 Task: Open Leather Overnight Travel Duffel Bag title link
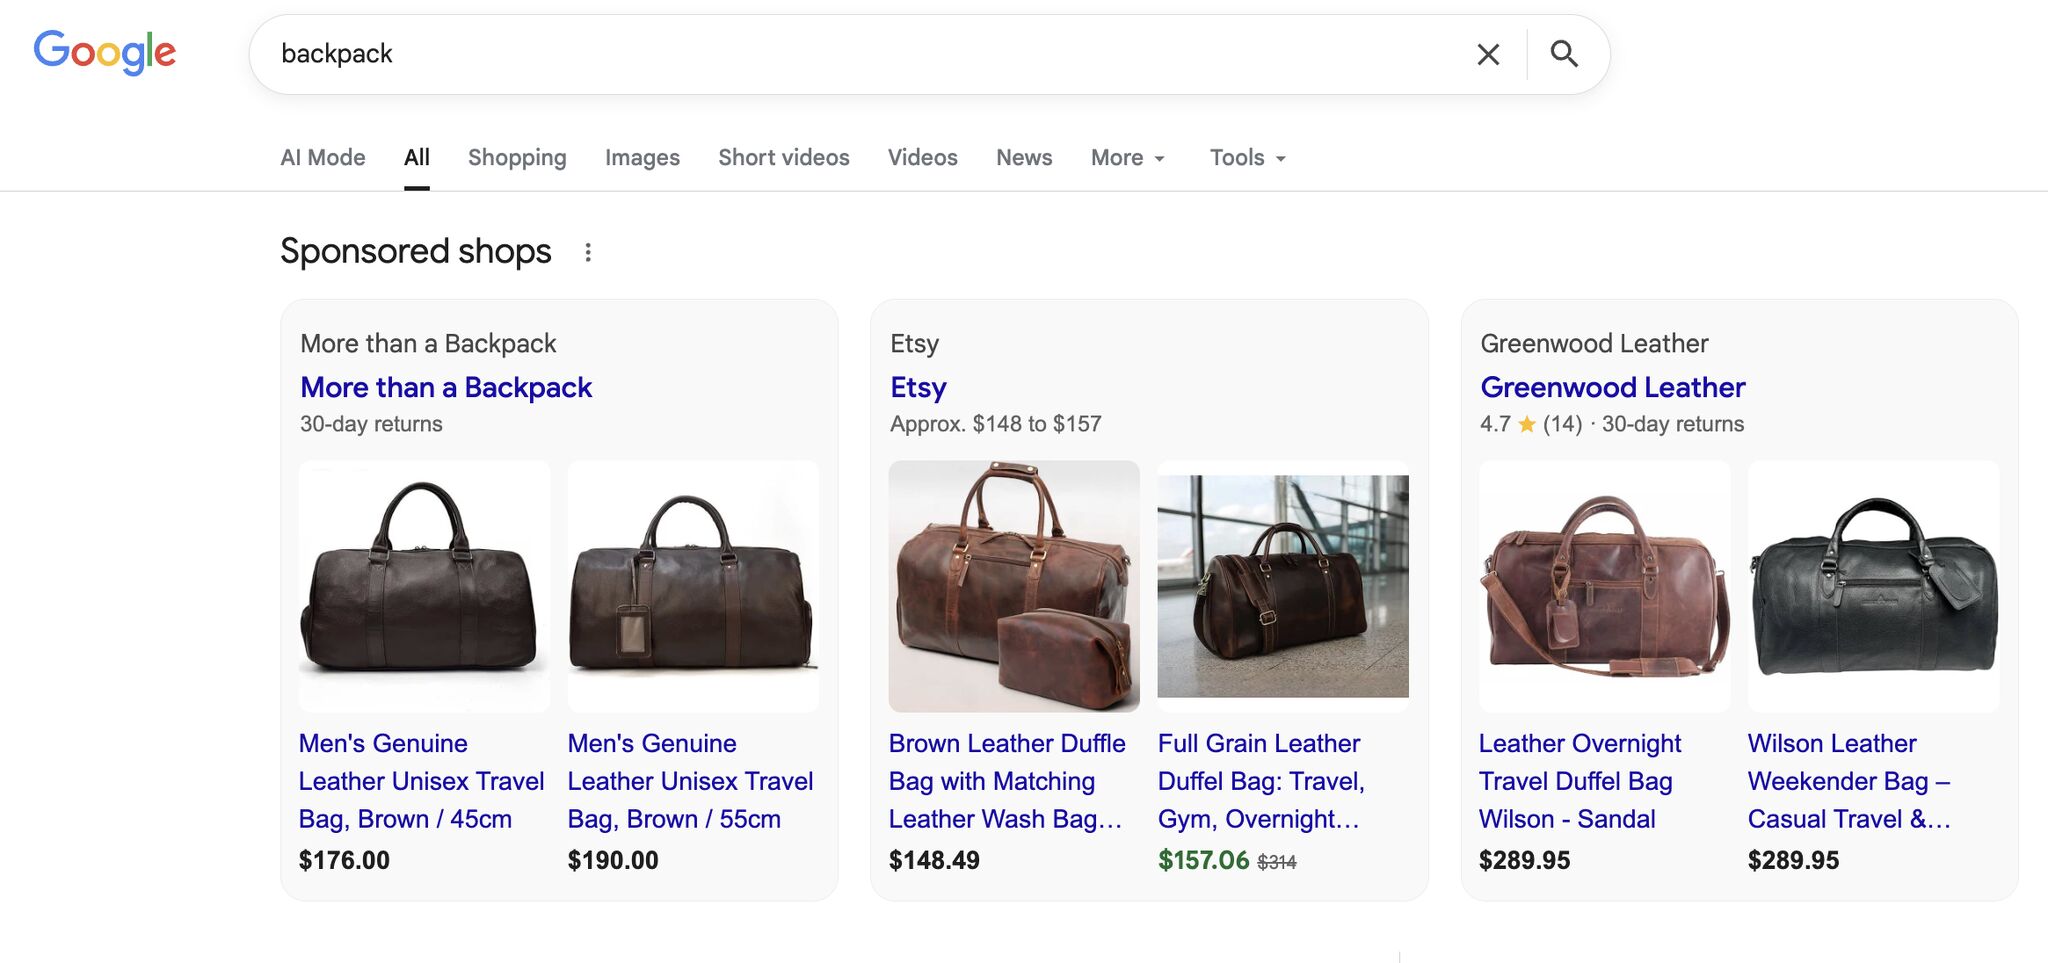[1579, 781]
